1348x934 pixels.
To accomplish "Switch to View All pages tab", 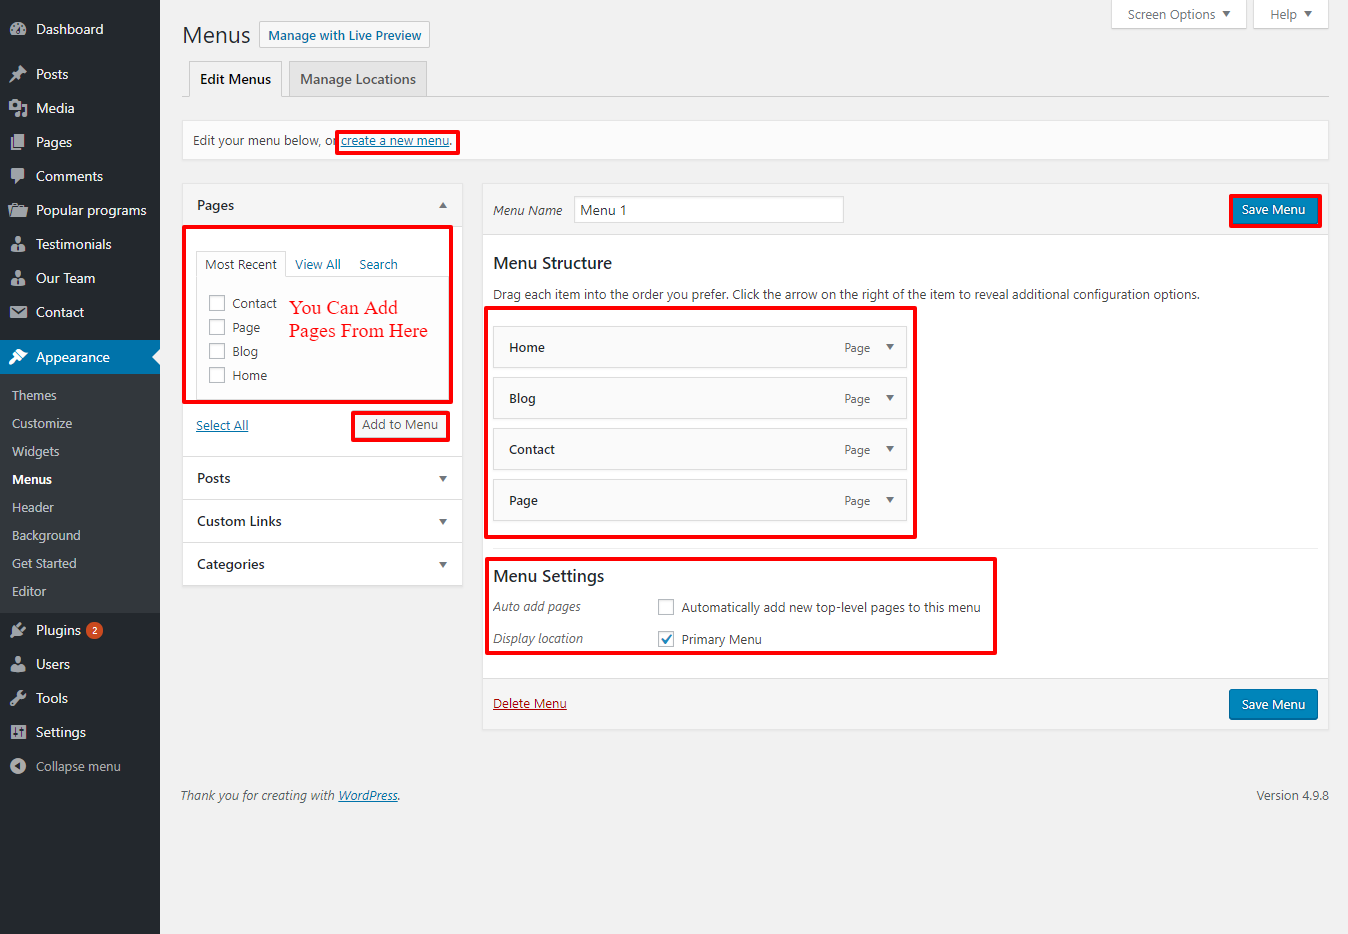I will pos(318,264).
